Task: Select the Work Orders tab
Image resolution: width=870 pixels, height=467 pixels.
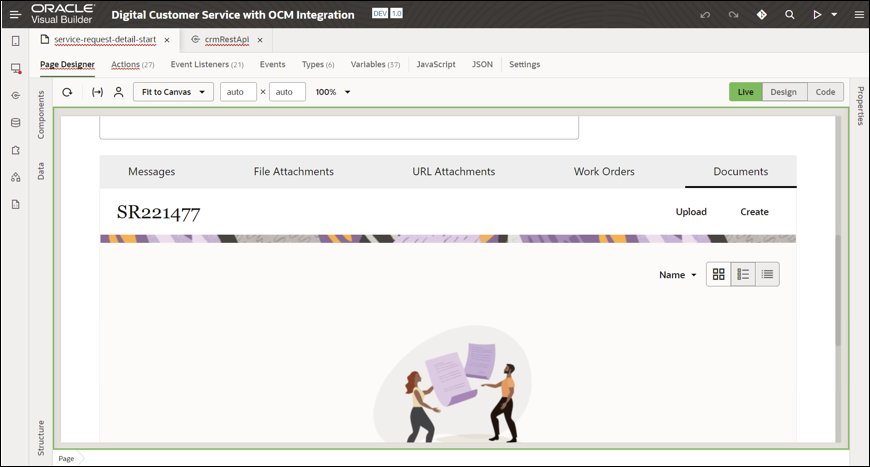Action: point(604,171)
